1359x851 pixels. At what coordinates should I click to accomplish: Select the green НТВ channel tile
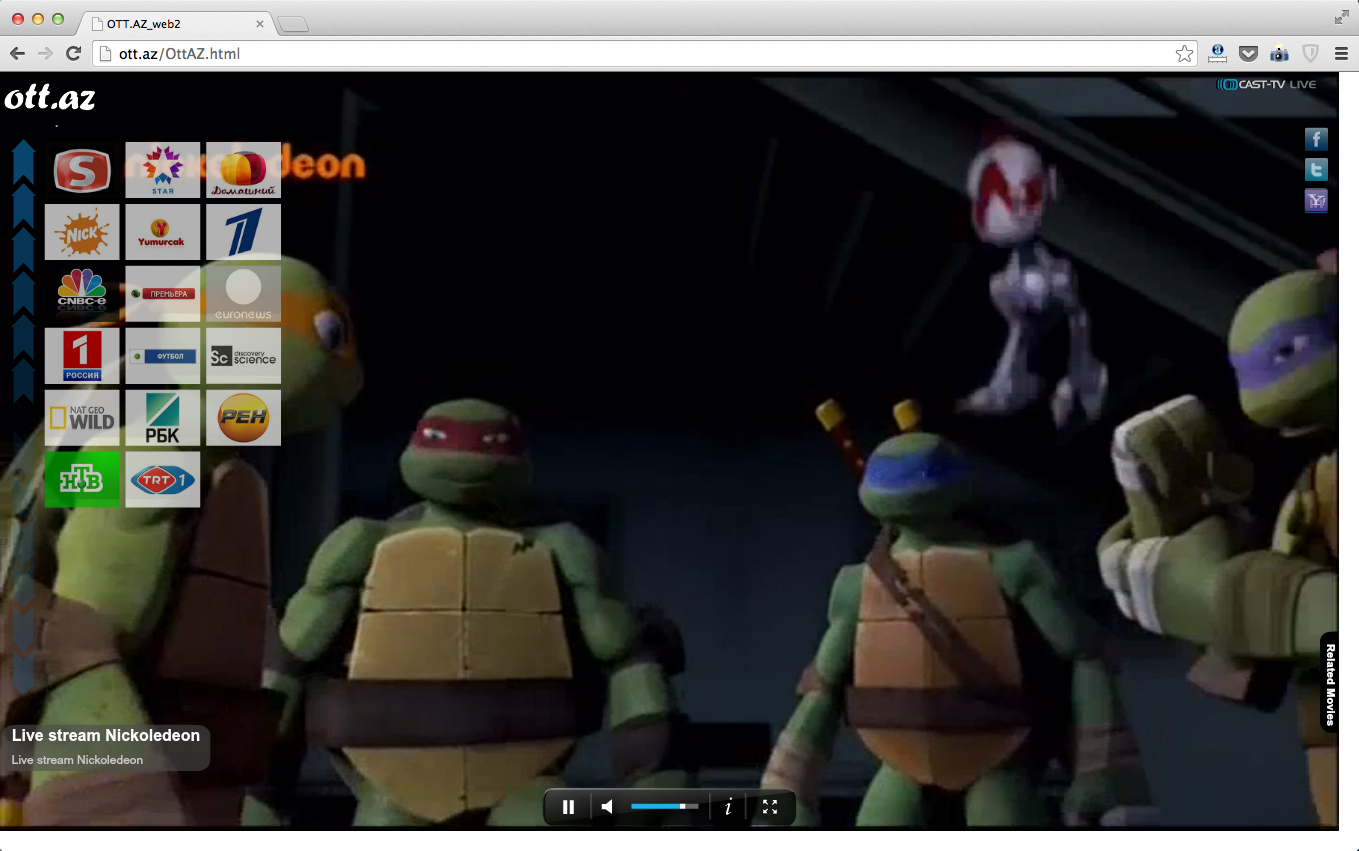pyautogui.click(x=82, y=480)
